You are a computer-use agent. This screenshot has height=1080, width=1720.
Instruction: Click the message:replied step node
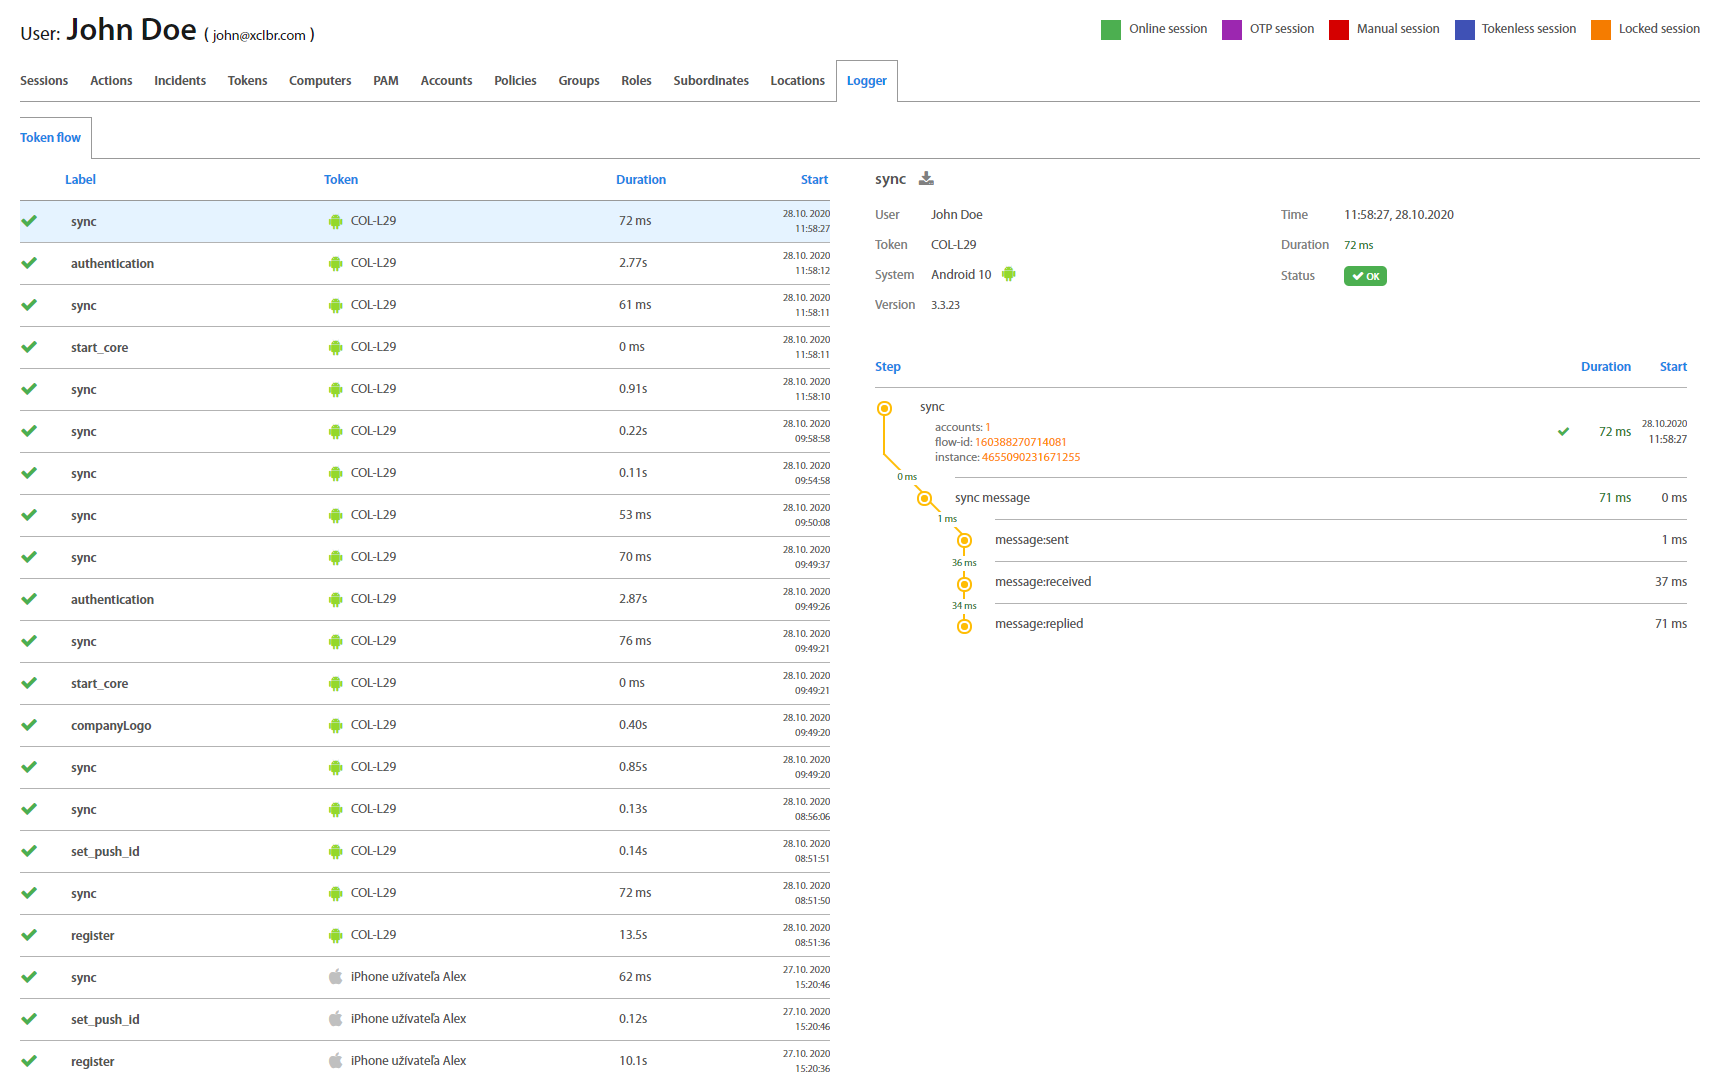(x=964, y=626)
